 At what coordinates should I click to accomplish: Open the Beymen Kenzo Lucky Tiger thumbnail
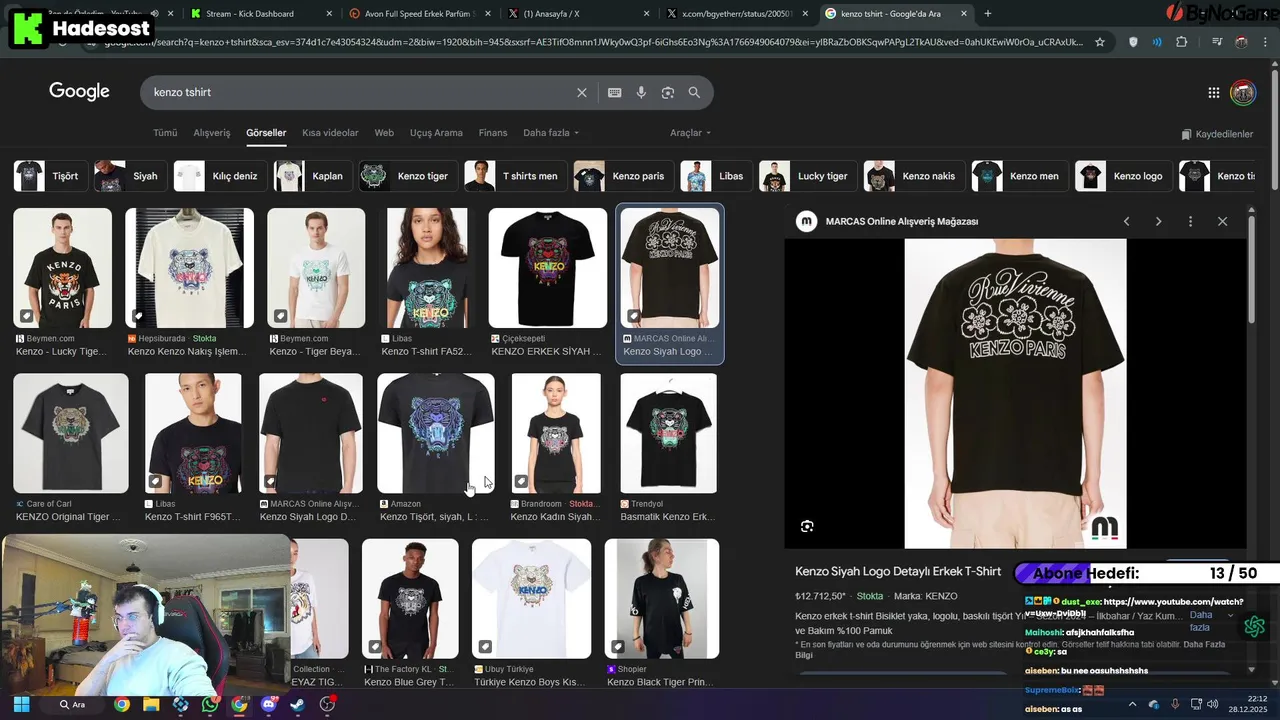[62, 268]
